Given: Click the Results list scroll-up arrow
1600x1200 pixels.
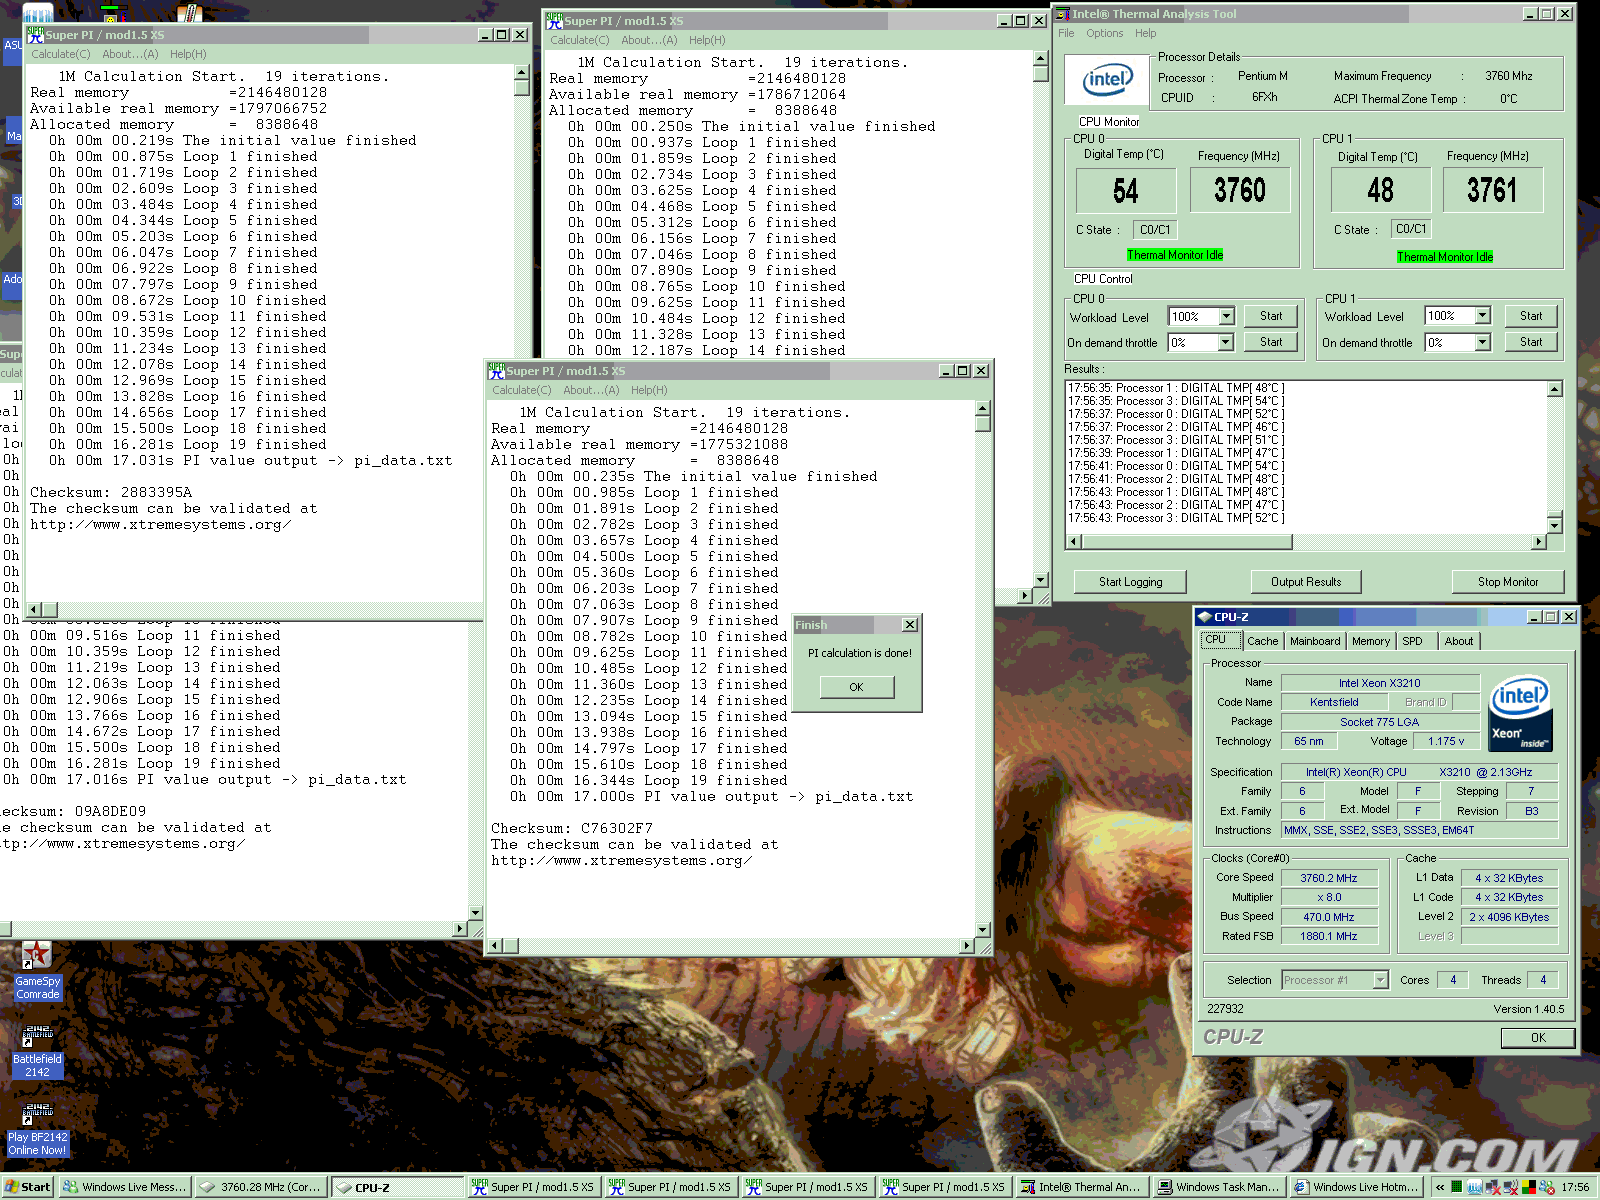Looking at the screenshot, I should [x=1554, y=389].
